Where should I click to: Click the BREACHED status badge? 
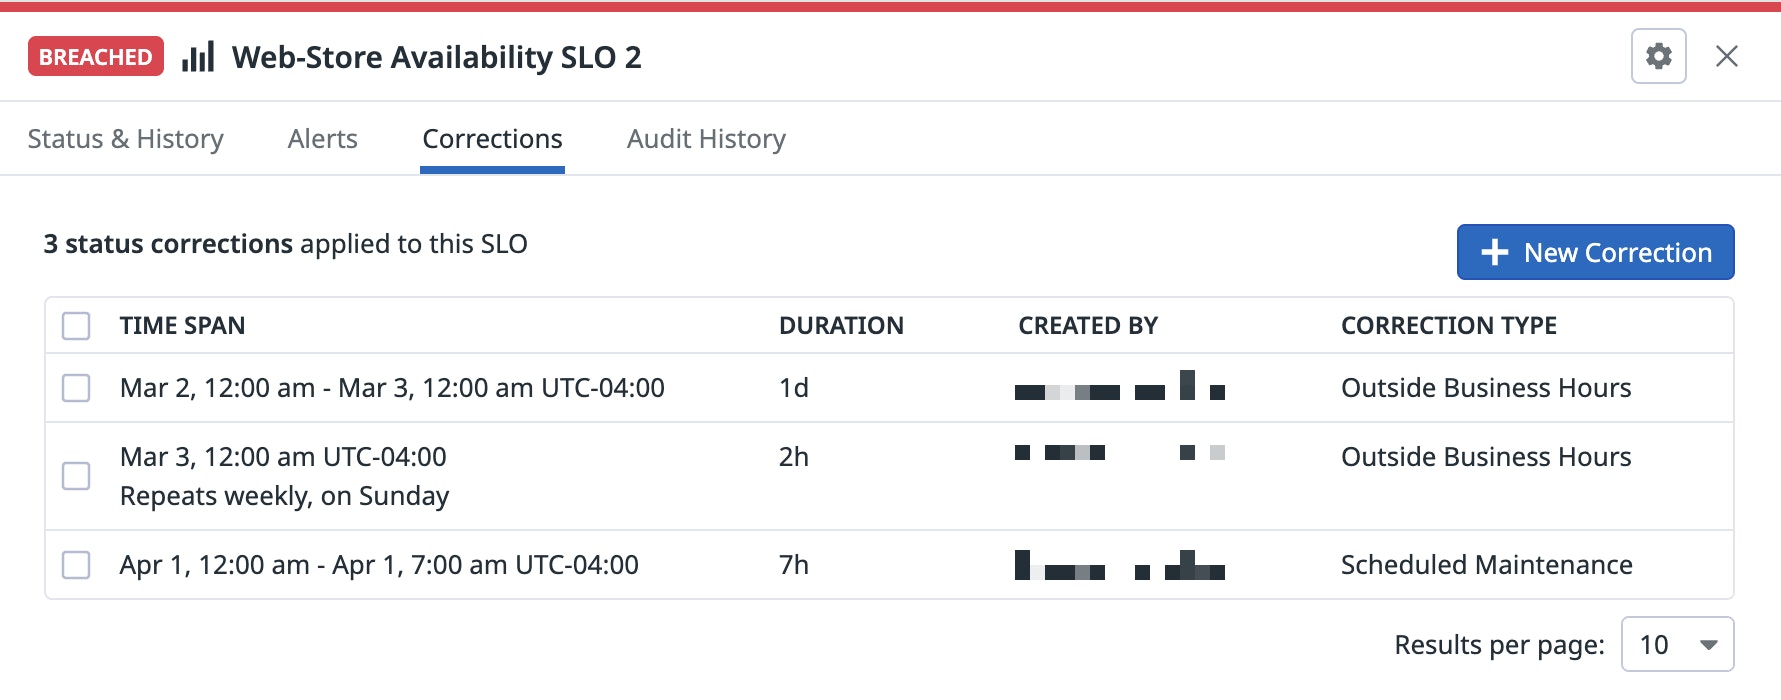(x=96, y=57)
